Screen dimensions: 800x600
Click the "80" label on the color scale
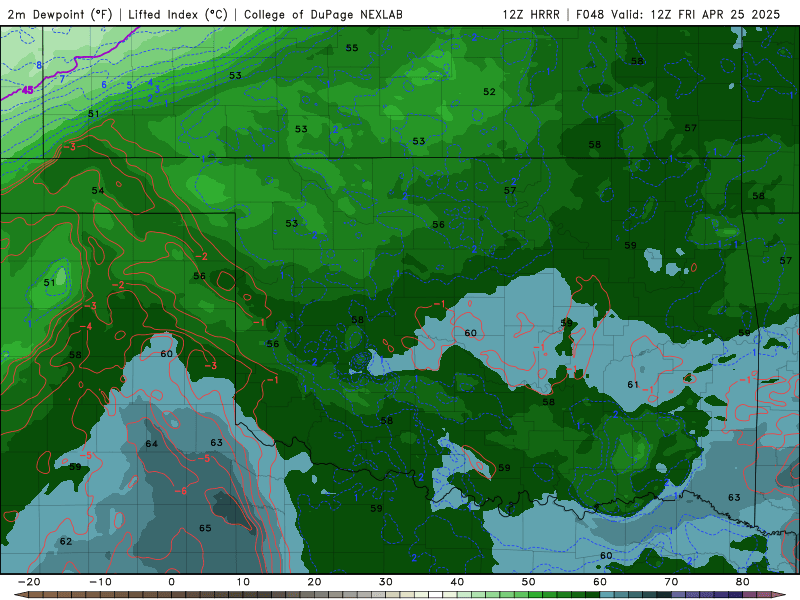[x=743, y=582]
